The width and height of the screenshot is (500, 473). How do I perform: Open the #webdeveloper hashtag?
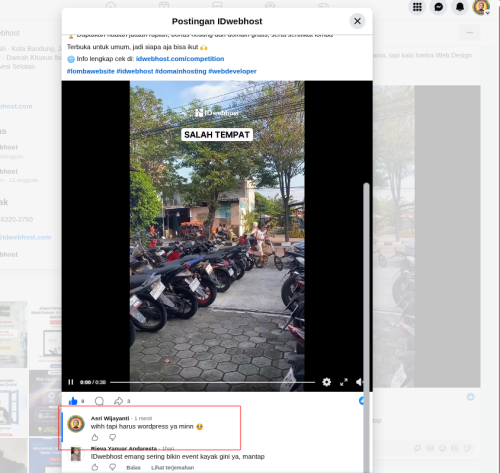pyautogui.click(x=232, y=71)
